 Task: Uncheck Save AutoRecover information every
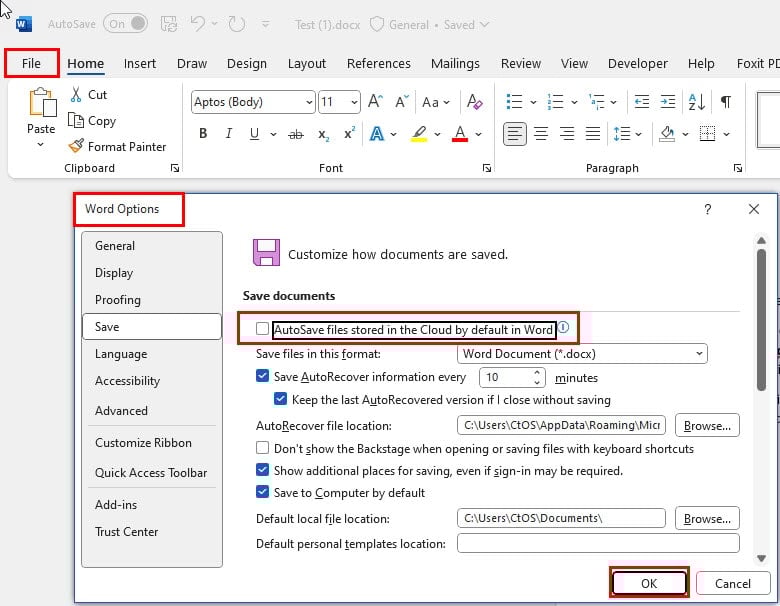point(262,376)
